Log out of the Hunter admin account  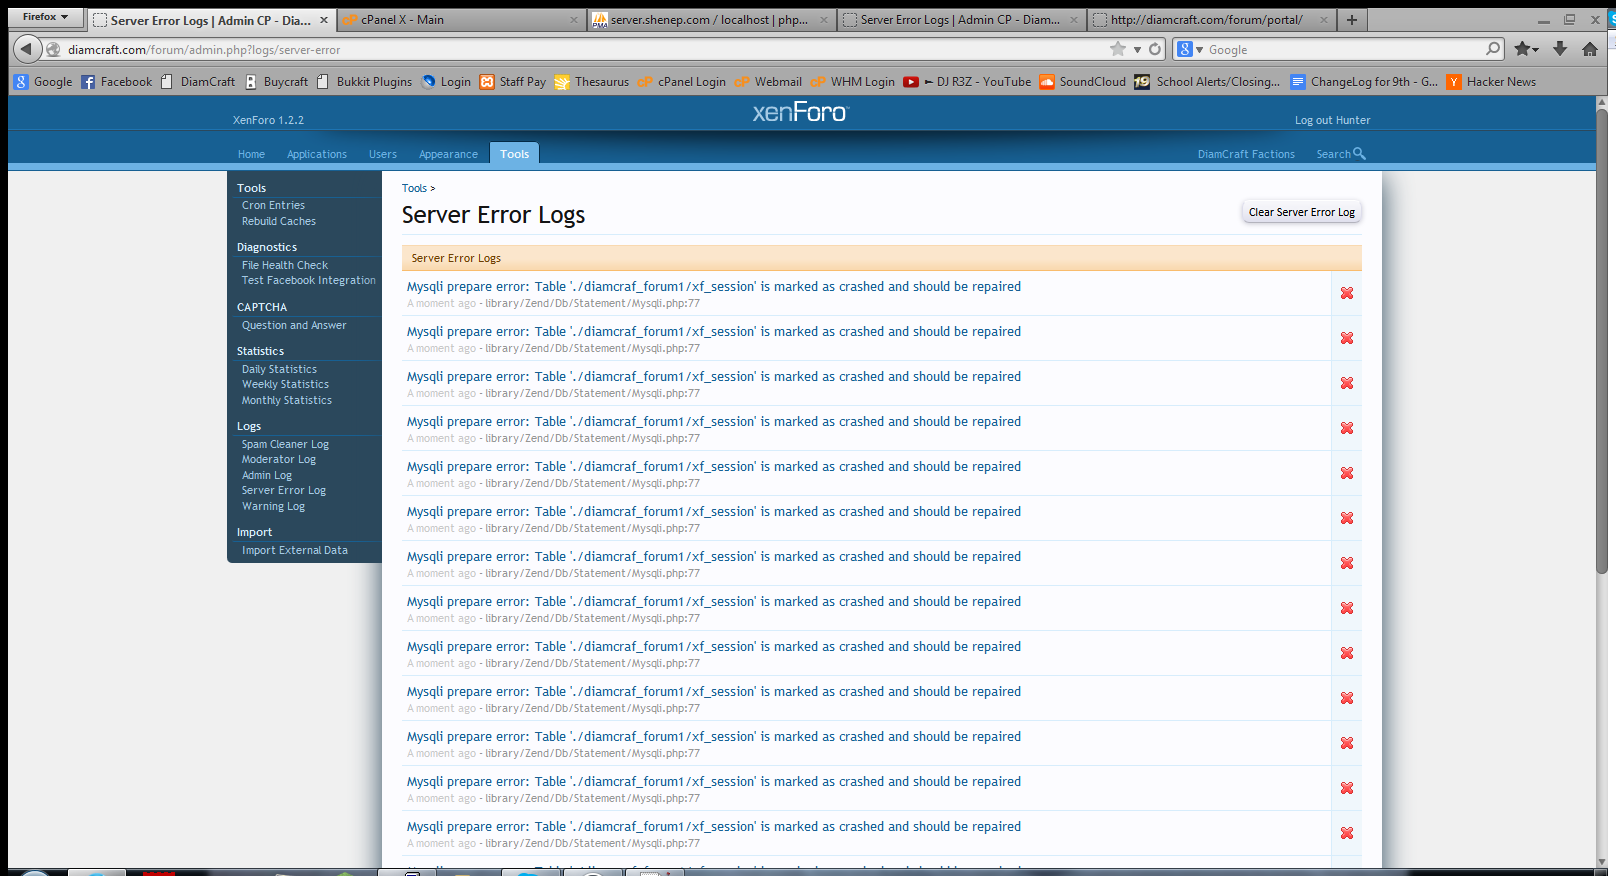pos(1332,120)
